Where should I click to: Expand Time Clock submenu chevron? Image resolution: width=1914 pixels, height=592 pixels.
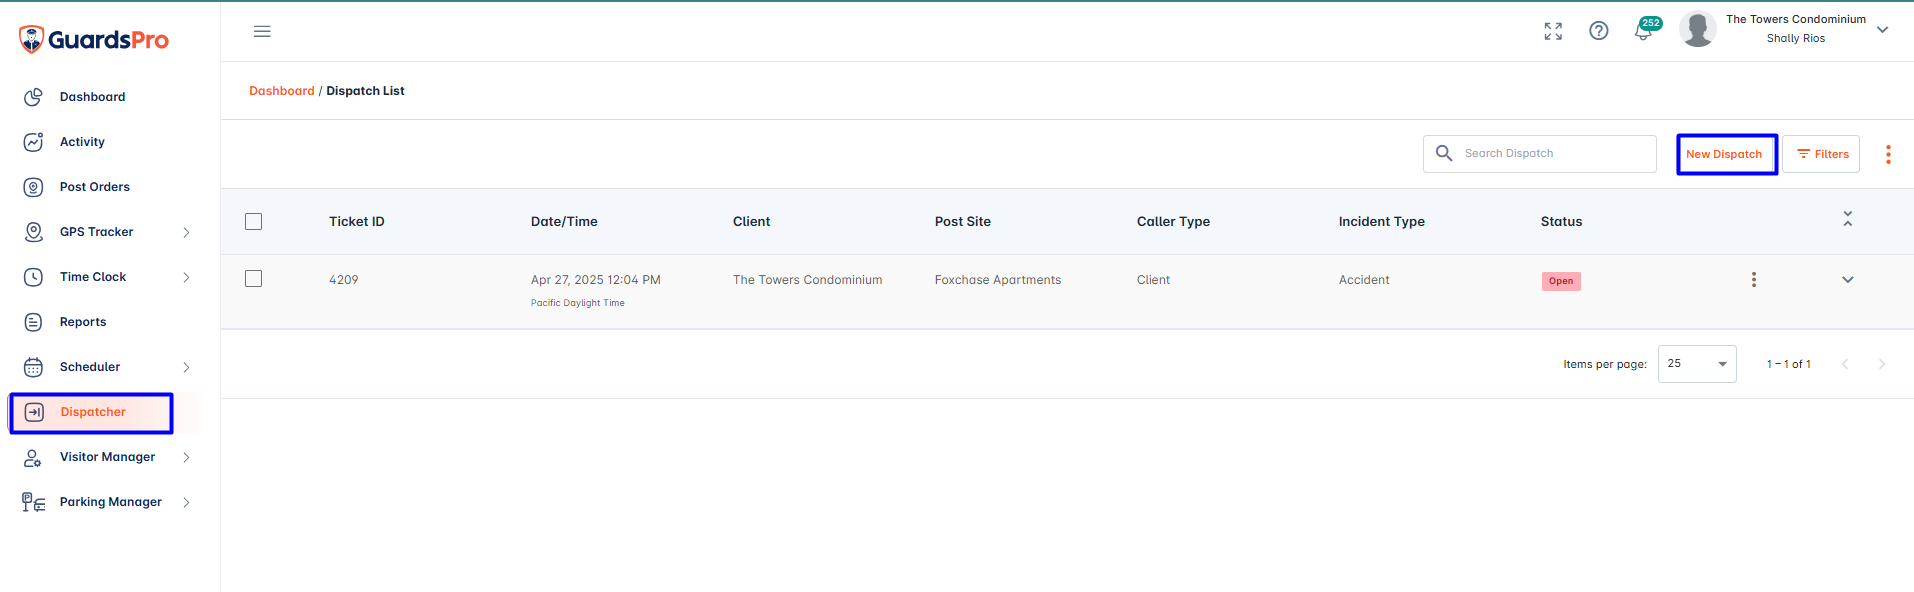pyautogui.click(x=186, y=277)
